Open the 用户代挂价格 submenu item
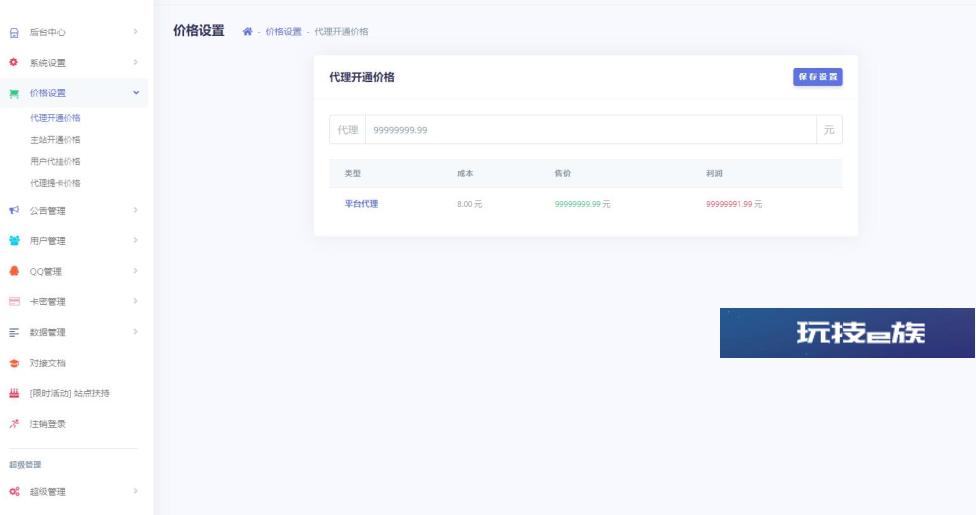The height and width of the screenshot is (515, 976). point(55,161)
